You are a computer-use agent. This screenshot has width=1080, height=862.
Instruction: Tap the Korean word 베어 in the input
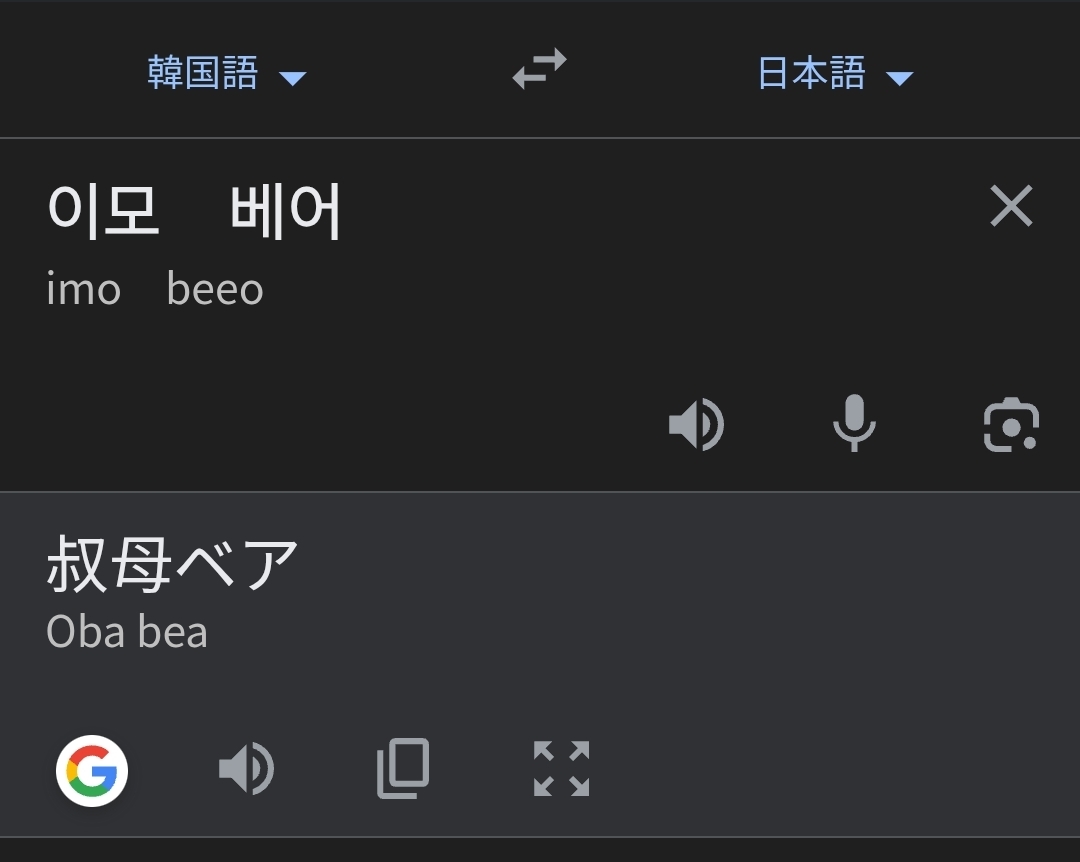[x=286, y=211]
